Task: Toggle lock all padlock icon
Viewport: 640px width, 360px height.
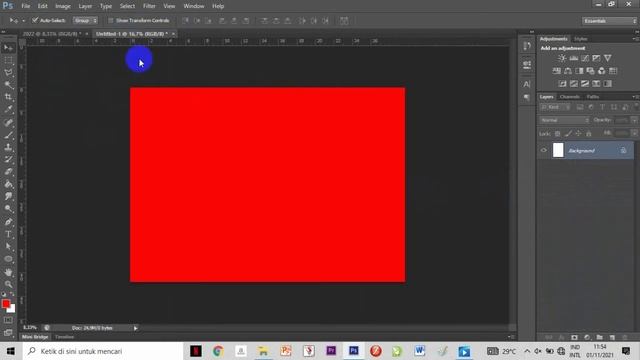Action: tap(589, 133)
